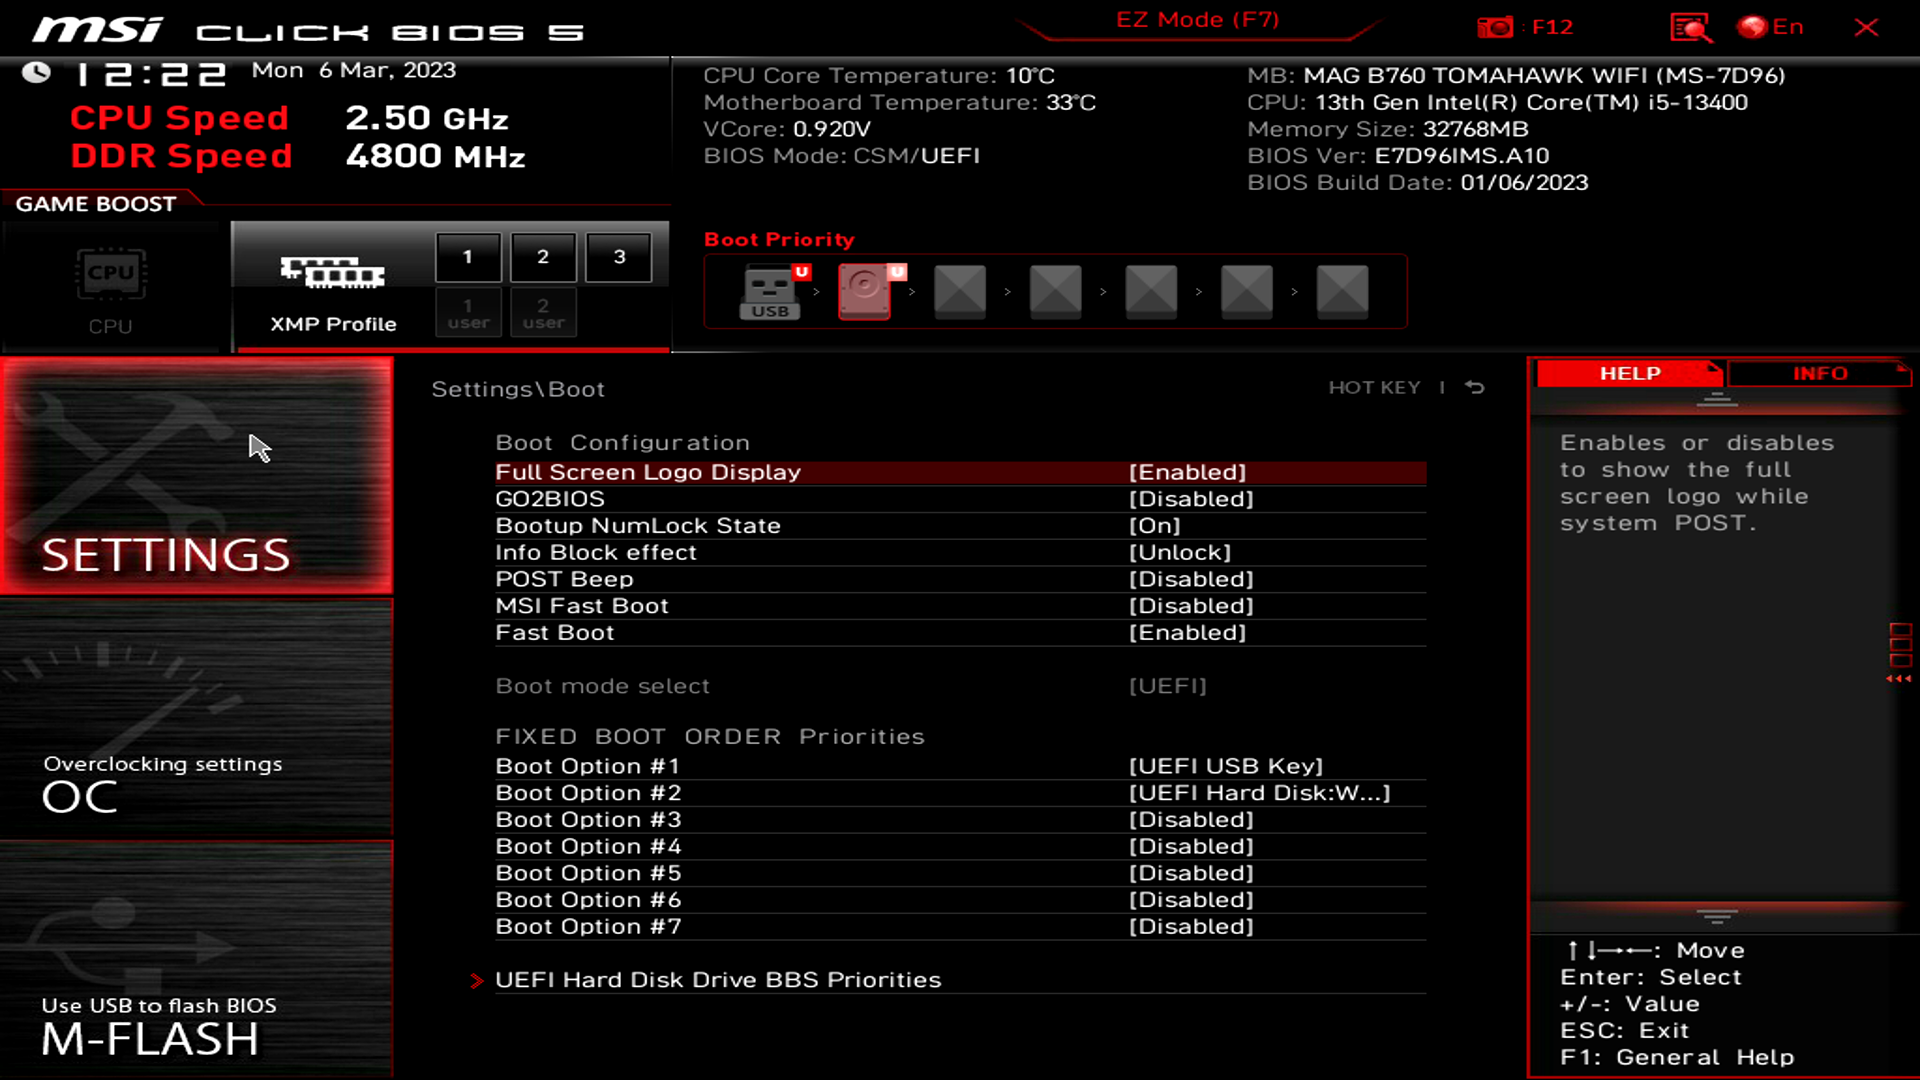Viewport: 1920px width, 1080px height.
Task: Click the screenshot F12 icon
Action: point(1497,26)
